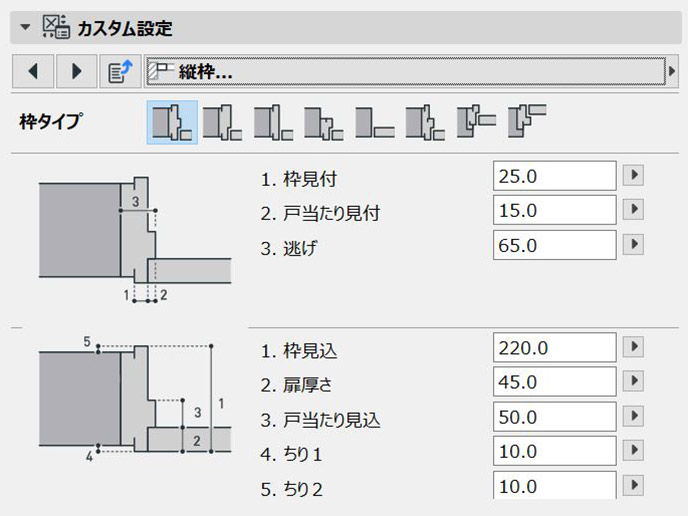The width and height of the screenshot is (688, 516).
Task: Click the 4. ちり1 label
Action: (x=291, y=454)
